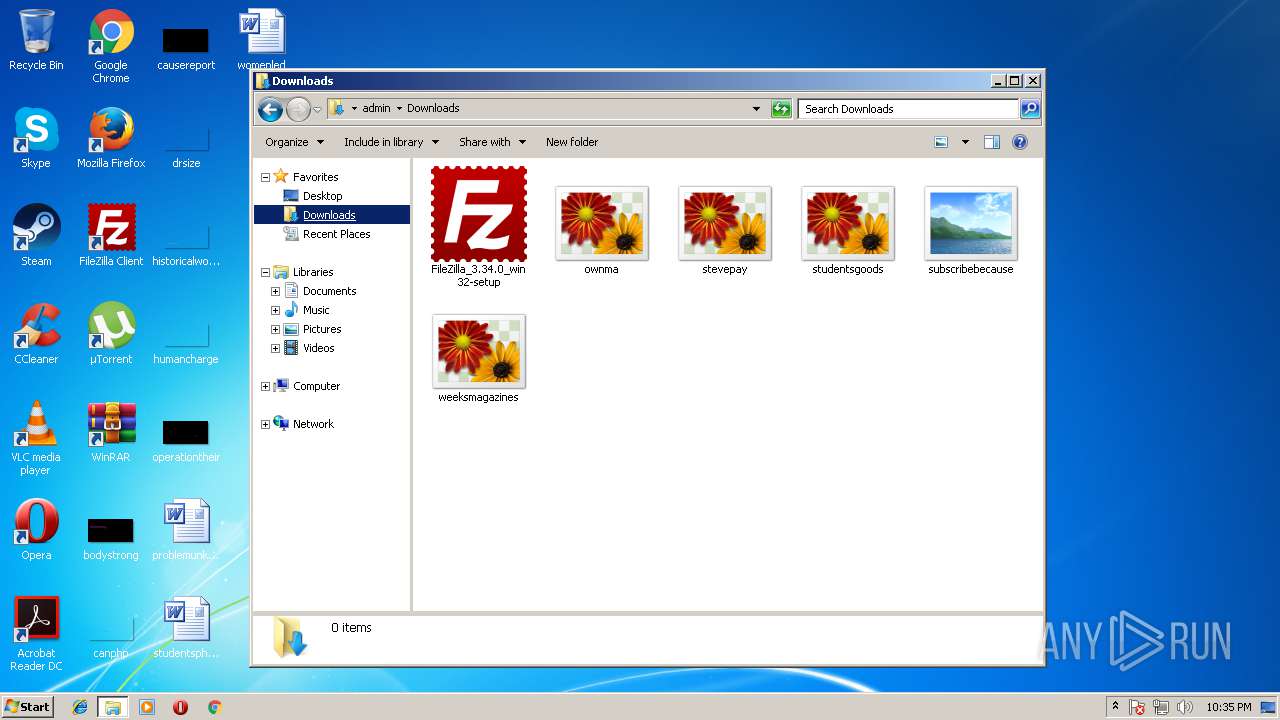This screenshot has width=1280, height=720.
Task: Expand the Music library node
Action: (x=276, y=310)
